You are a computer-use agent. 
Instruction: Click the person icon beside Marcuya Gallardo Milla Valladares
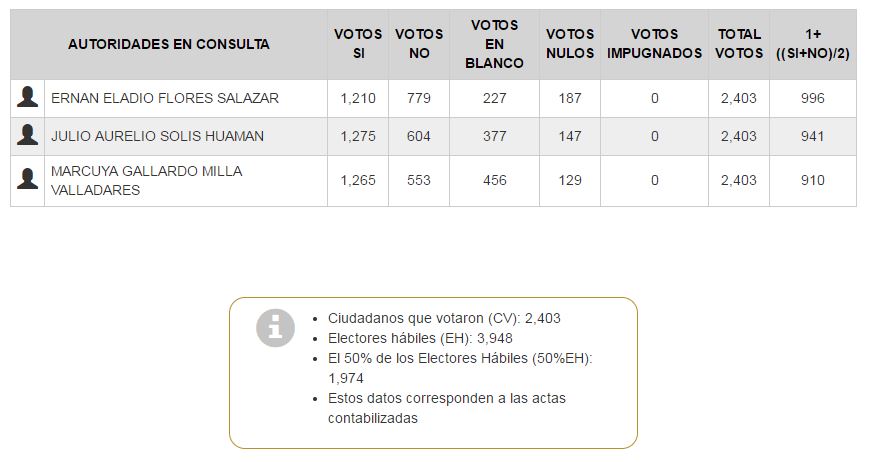pos(28,180)
